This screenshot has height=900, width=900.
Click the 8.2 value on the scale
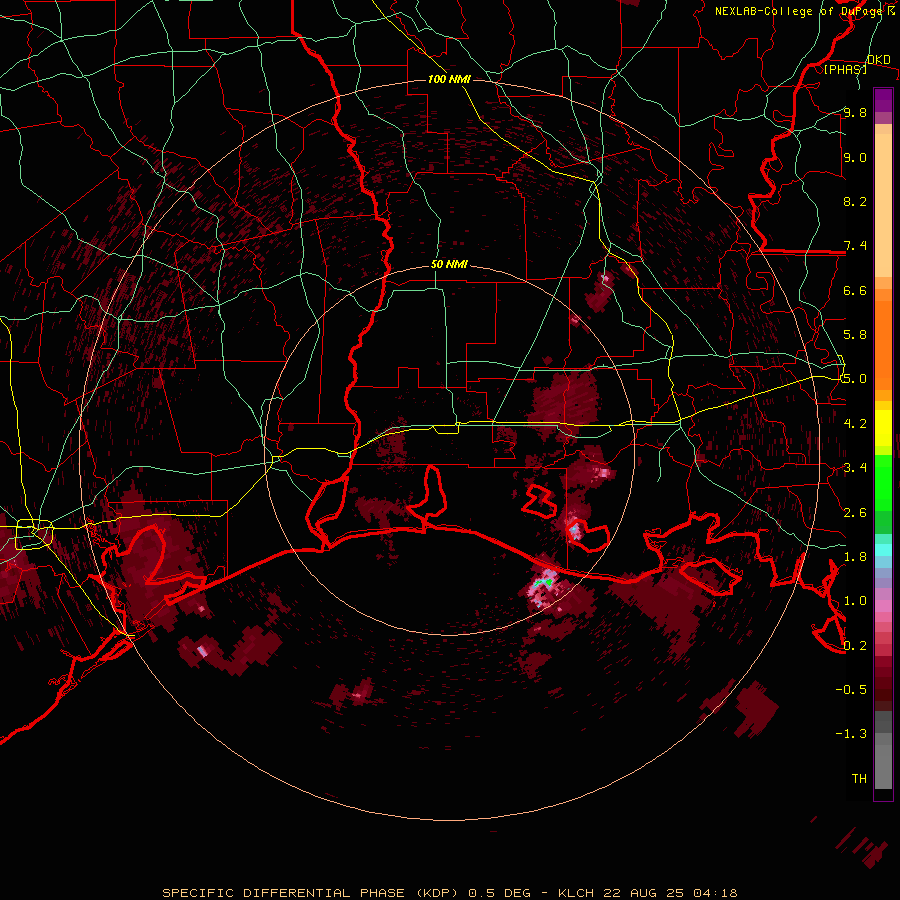(x=855, y=201)
